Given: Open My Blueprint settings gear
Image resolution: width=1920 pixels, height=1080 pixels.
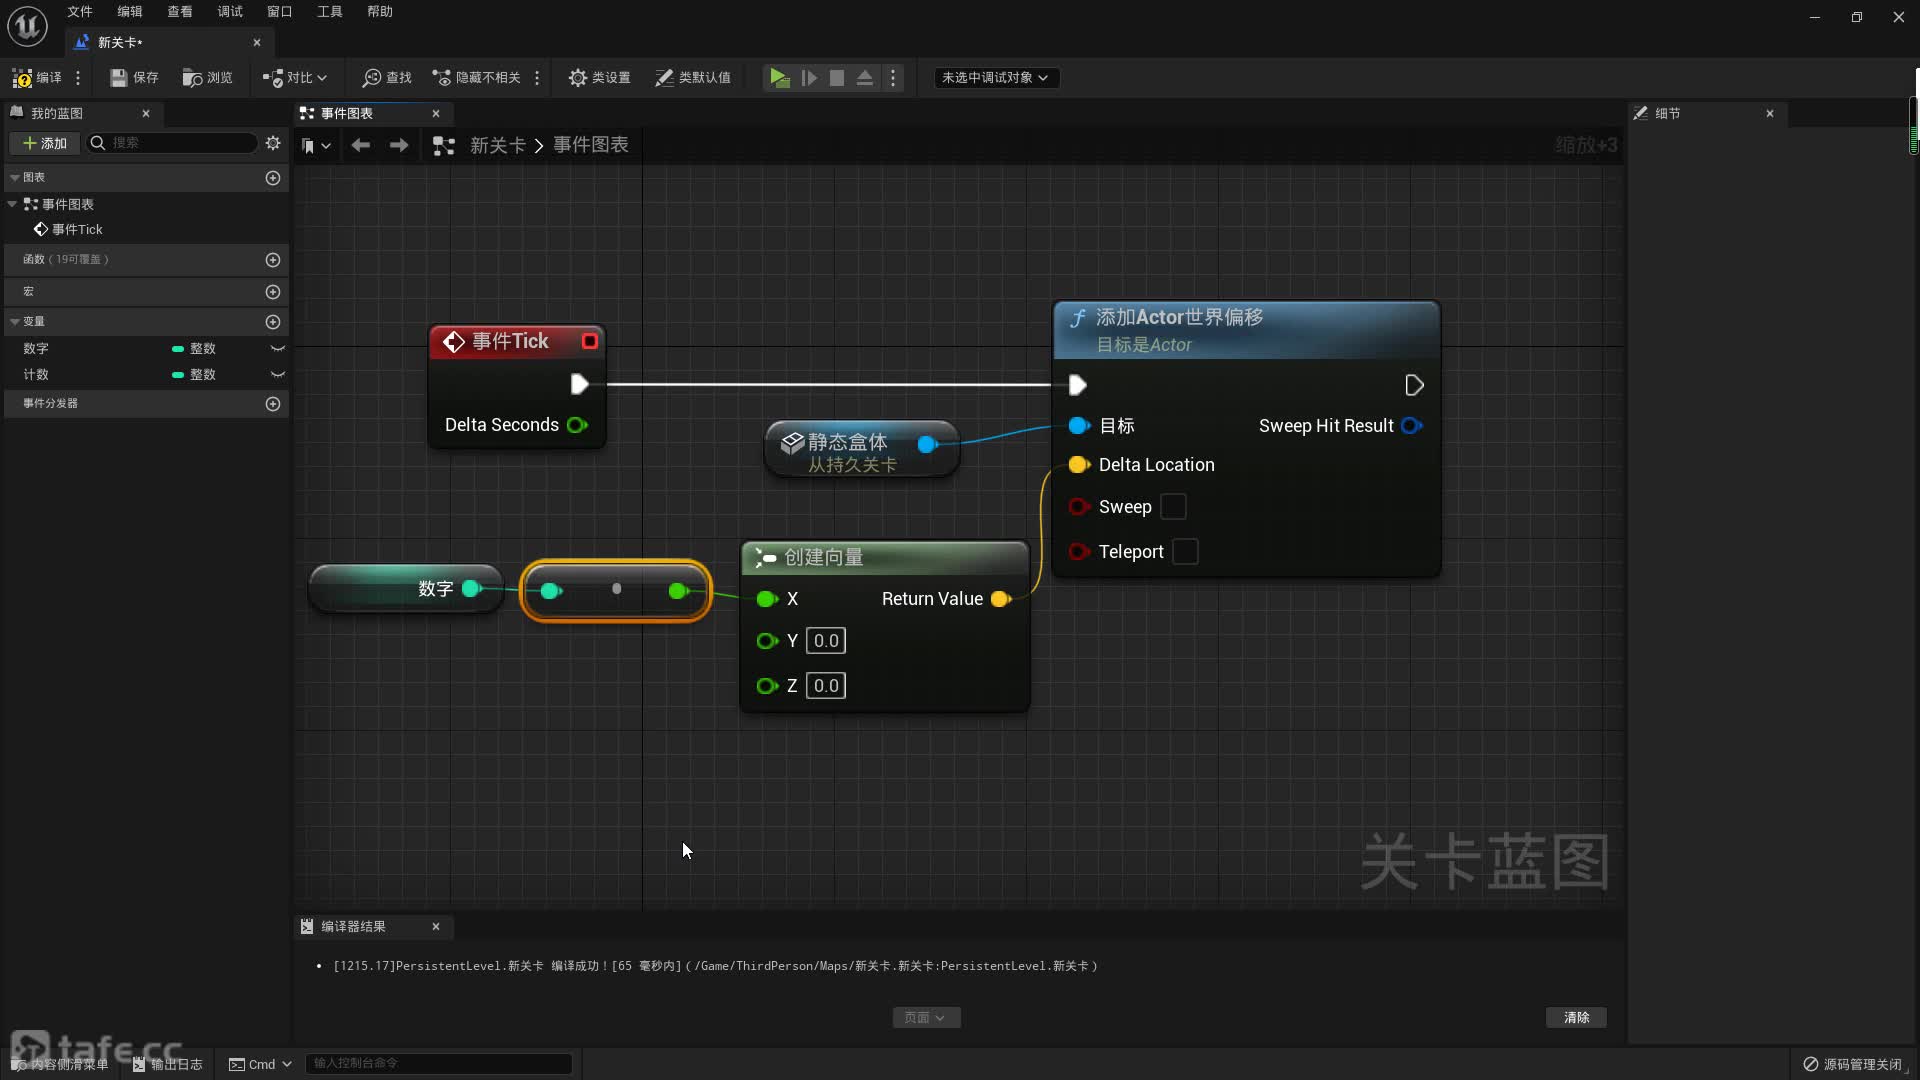Looking at the screenshot, I should click(273, 143).
